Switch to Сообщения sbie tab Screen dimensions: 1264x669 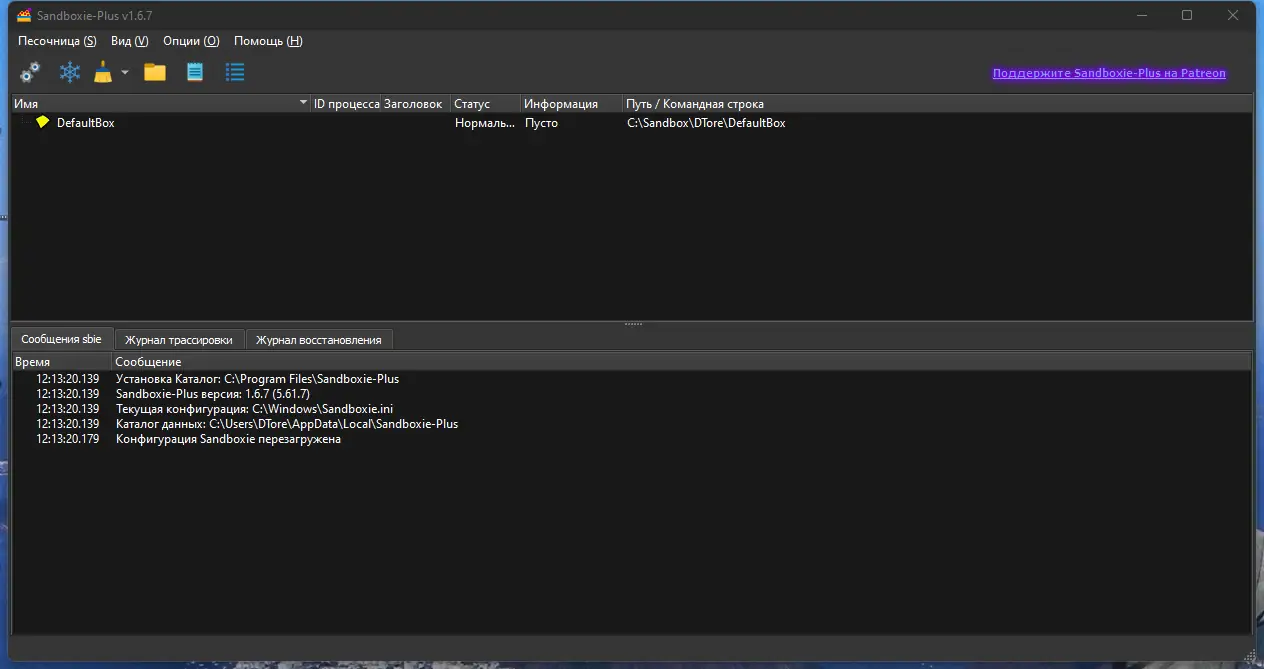(61, 339)
